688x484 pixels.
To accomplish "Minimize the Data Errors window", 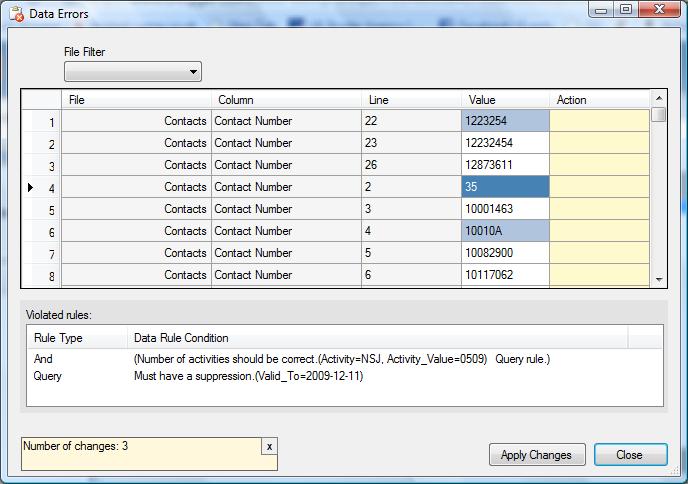I will [601, 10].
